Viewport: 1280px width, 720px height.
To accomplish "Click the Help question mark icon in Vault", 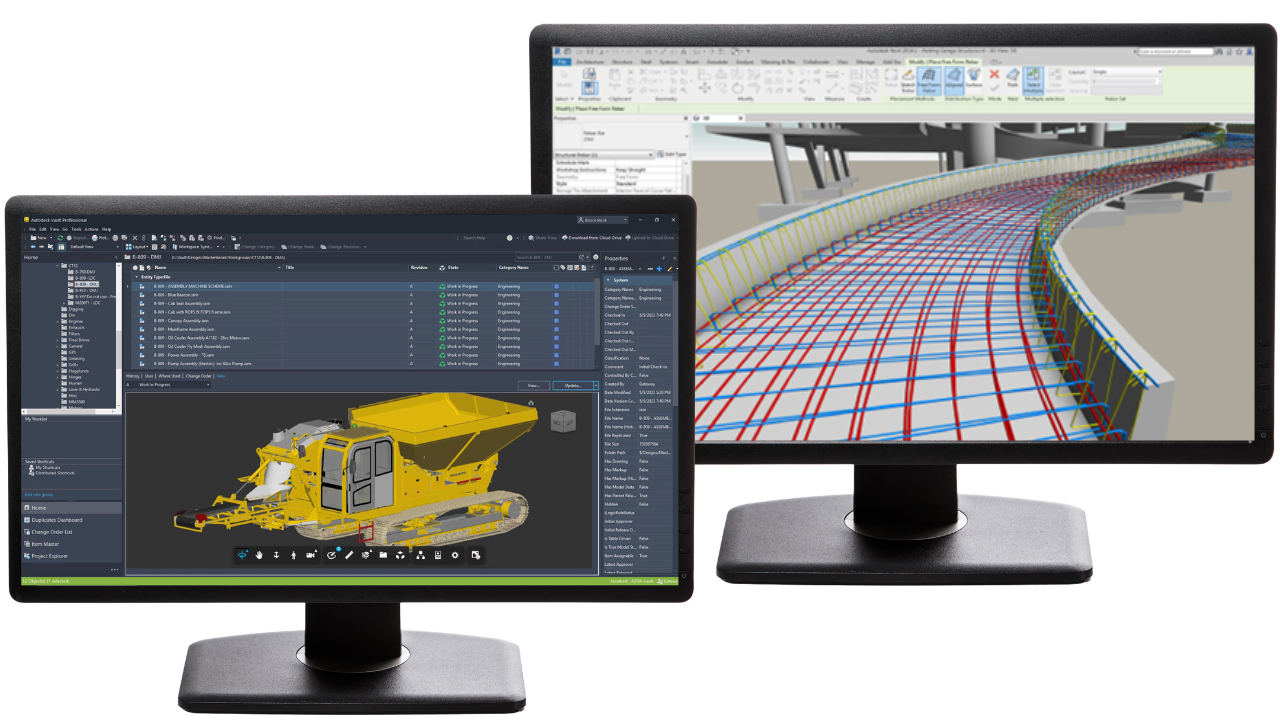I will tap(509, 238).
